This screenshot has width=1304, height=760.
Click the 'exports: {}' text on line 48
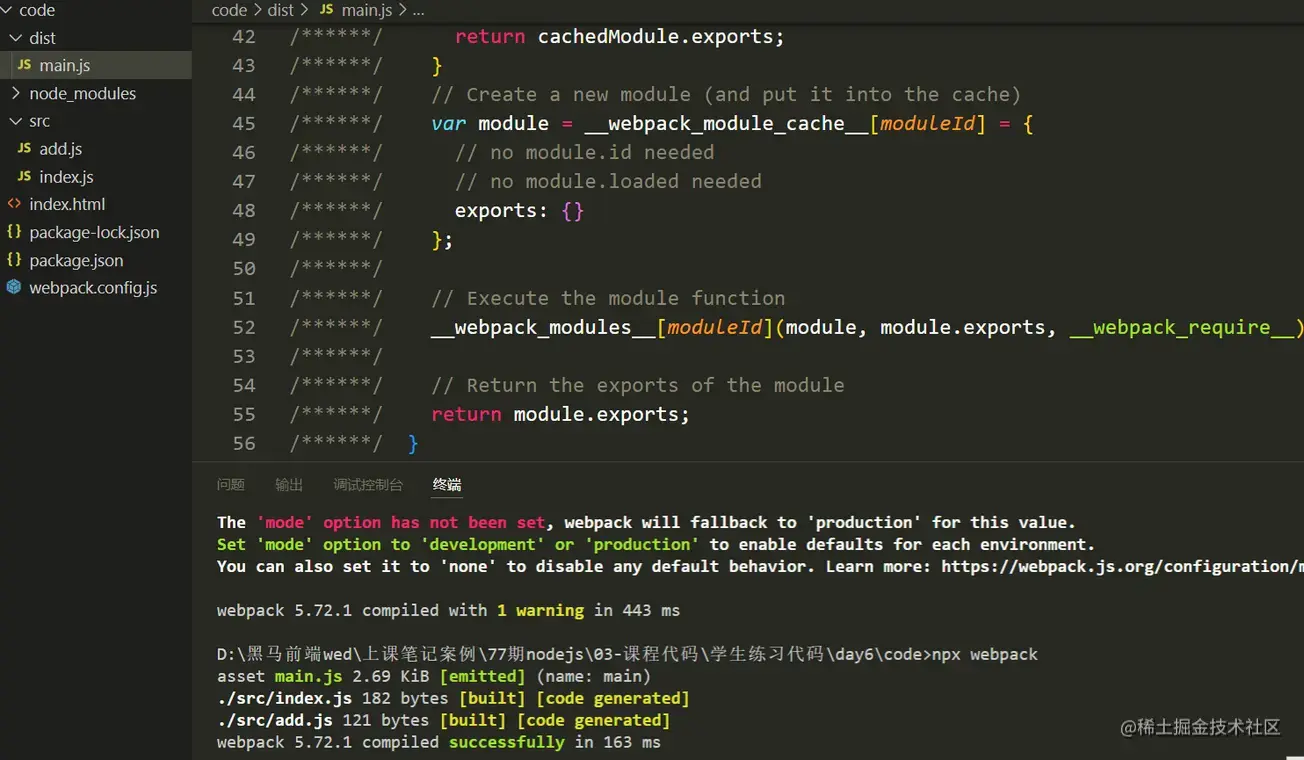pos(519,211)
